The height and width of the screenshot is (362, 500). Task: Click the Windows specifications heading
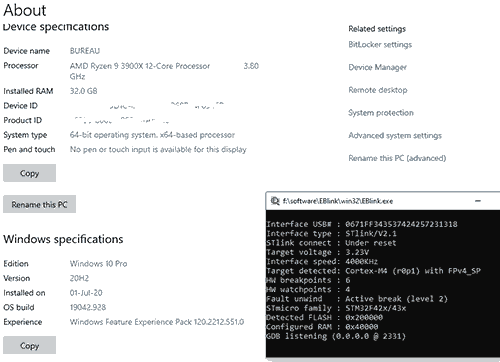63,239
